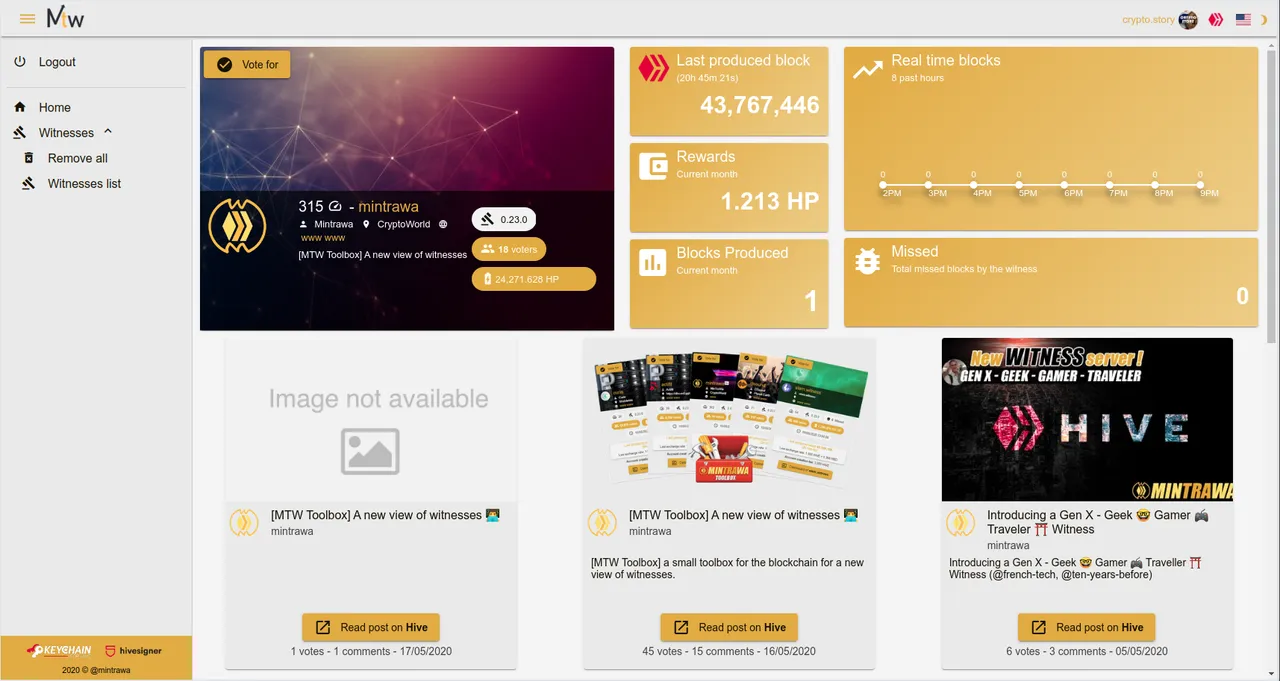Viewport: 1280px width, 681px height.
Task: Open the hivesigner link in footer
Action: coord(133,651)
